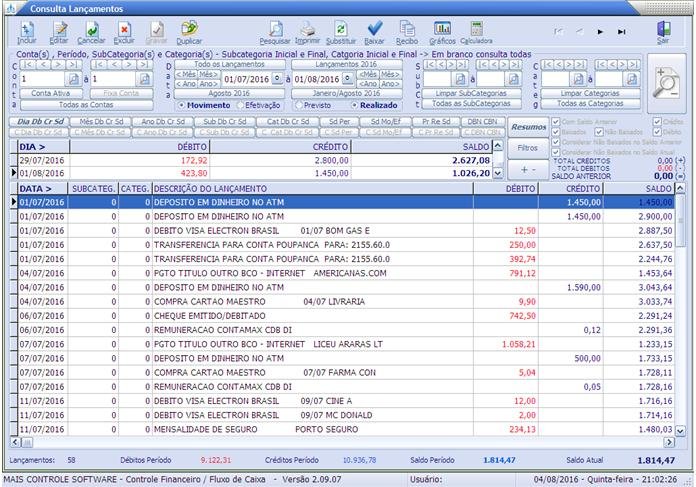Open the Gráficos chart tool
This screenshot has width=696, height=487.
[442, 33]
